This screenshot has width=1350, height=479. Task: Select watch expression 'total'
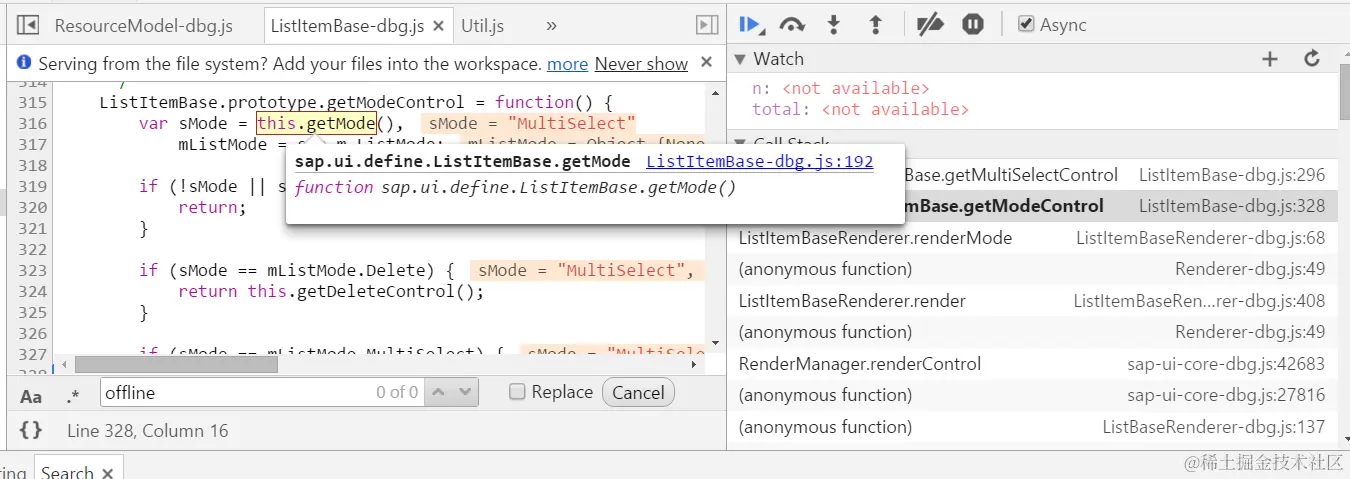(860, 109)
